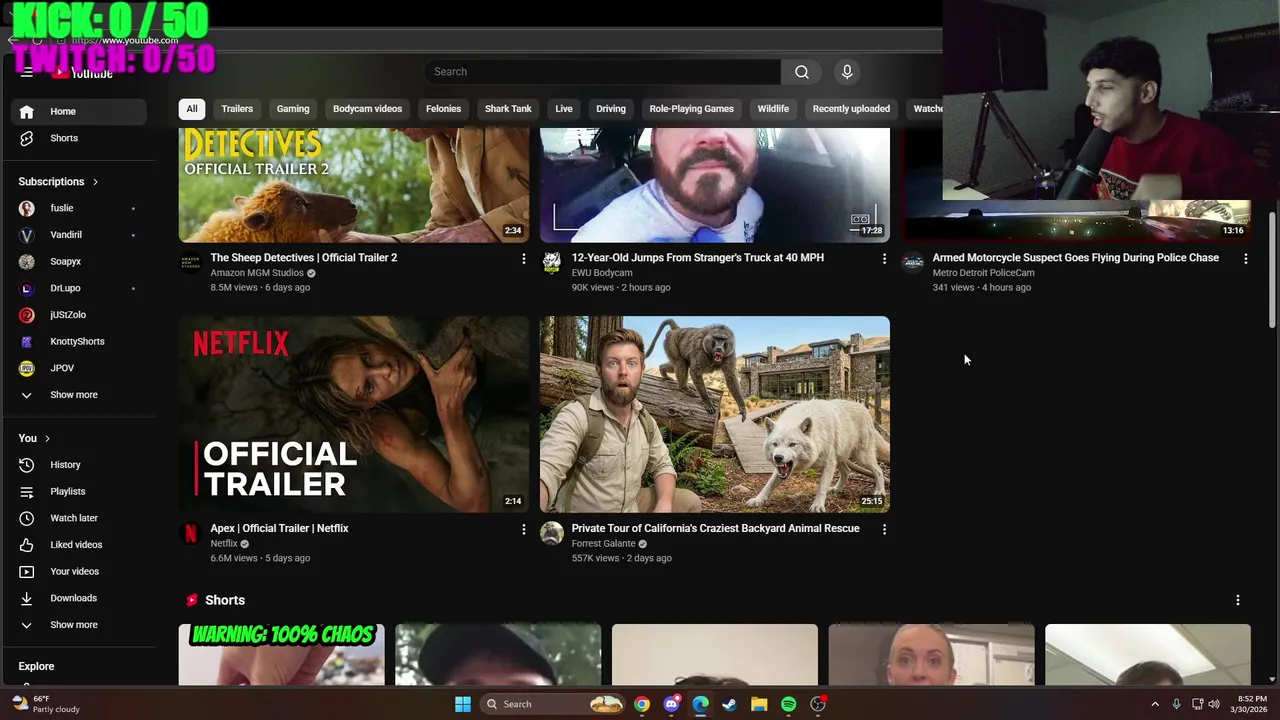Open Liked videos
The width and height of the screenshot is (1280, 720).
coord(80,545)
